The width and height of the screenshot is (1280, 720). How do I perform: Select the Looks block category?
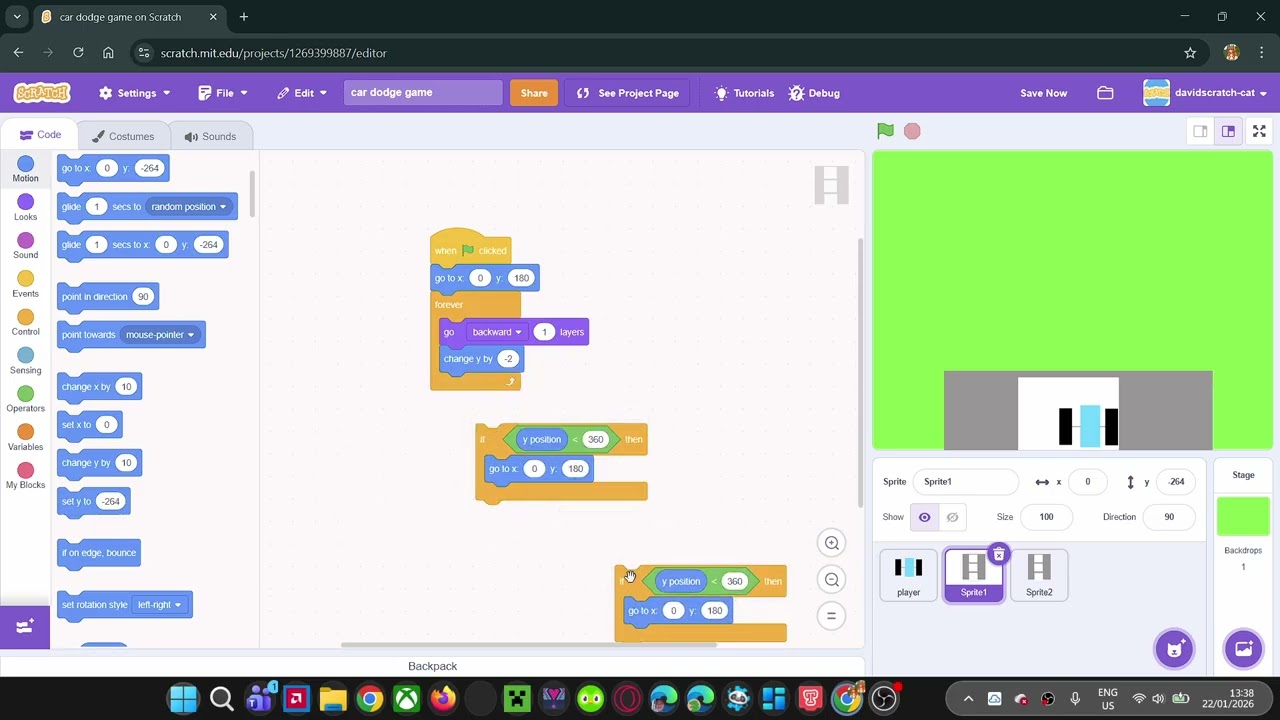coord(26,208)
